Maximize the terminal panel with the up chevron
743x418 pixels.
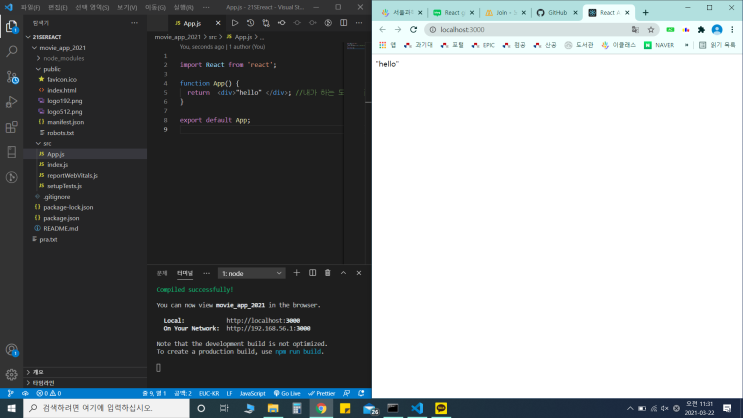point(343,273)
